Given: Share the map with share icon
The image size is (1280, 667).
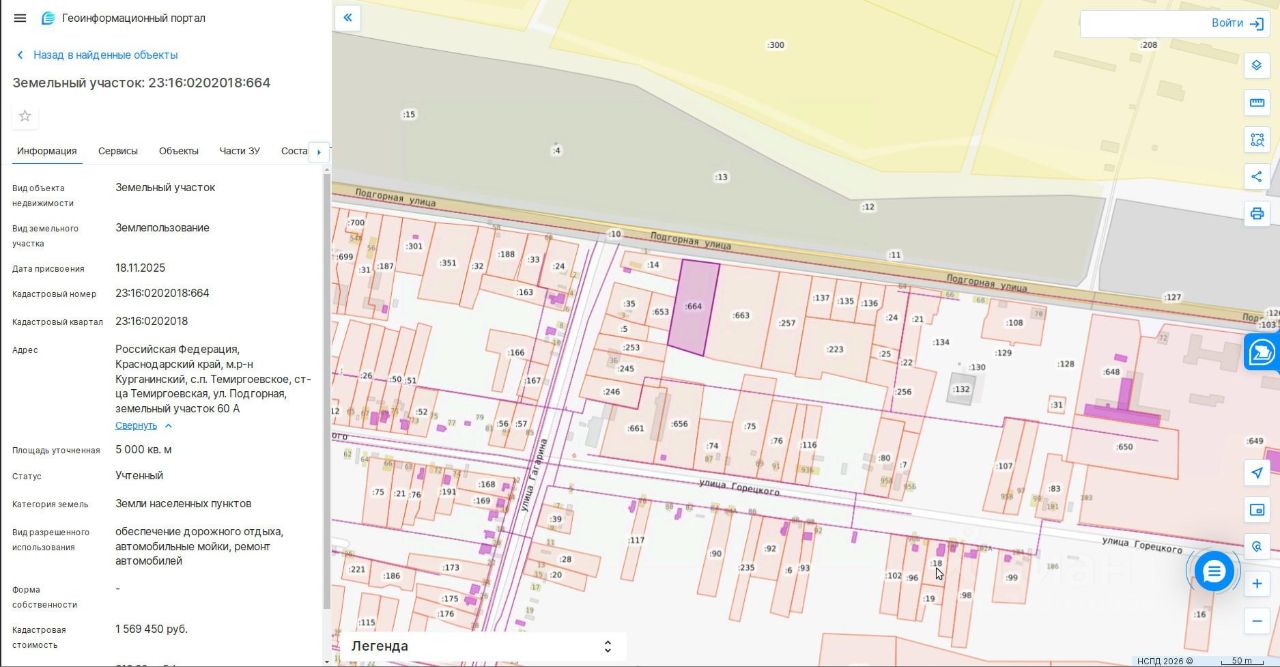Looking at the screenshot, I should (x=1257, y=176).
